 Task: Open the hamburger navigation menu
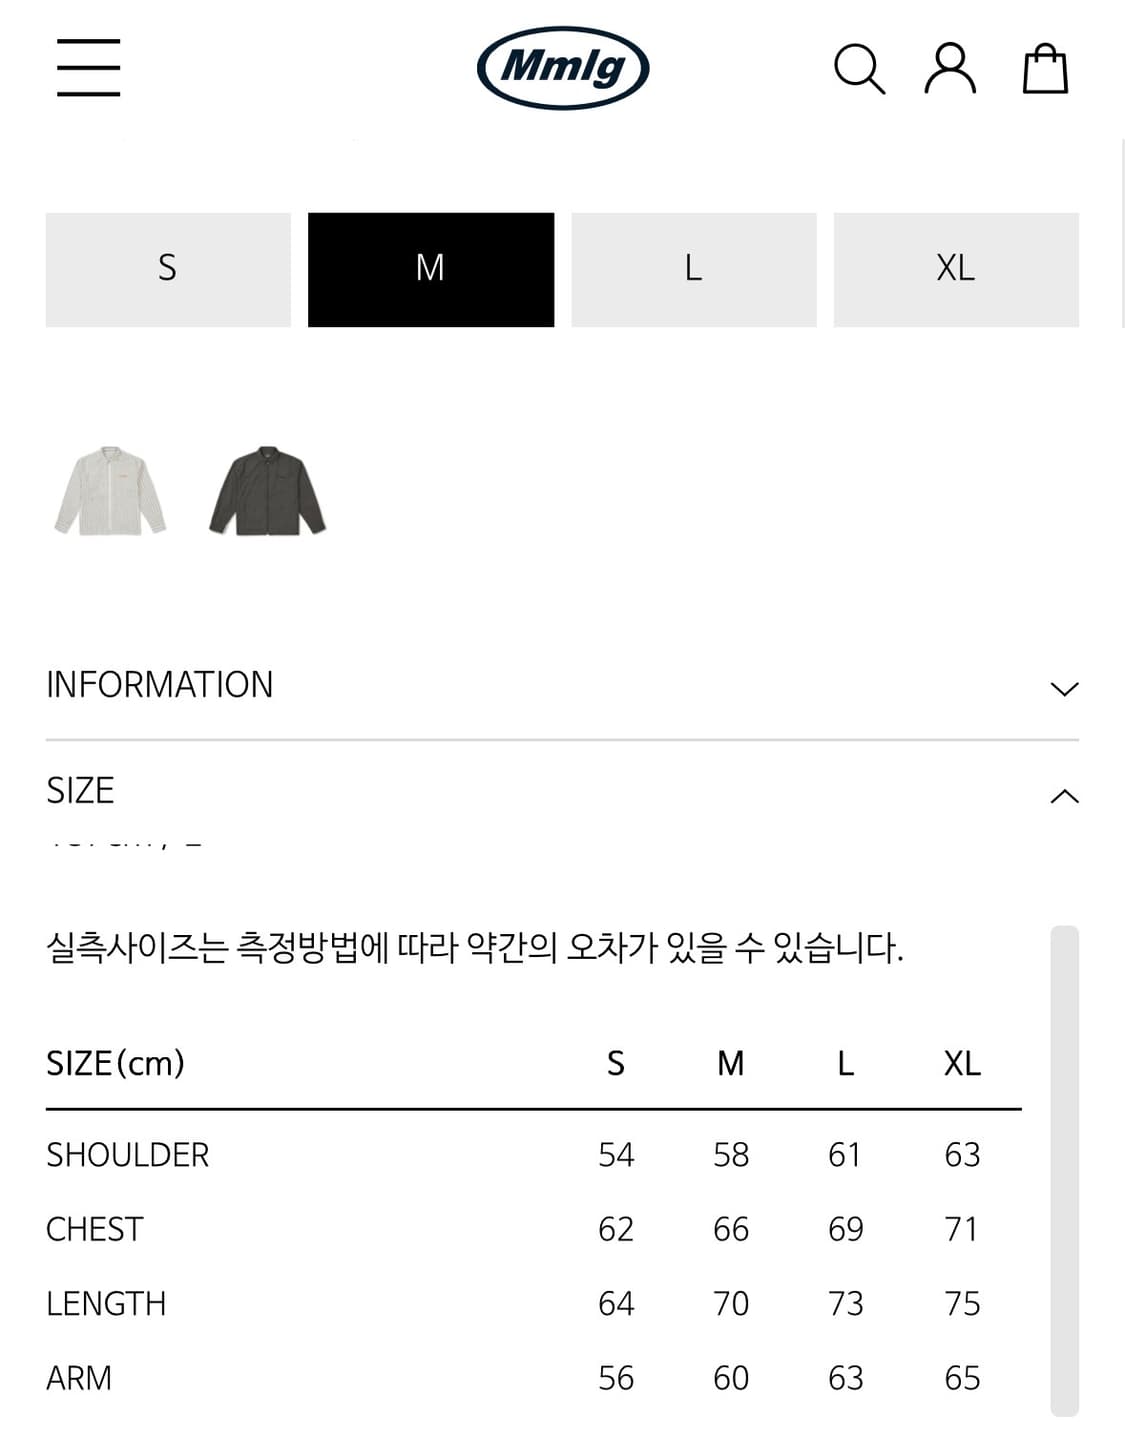click(88, 67)
